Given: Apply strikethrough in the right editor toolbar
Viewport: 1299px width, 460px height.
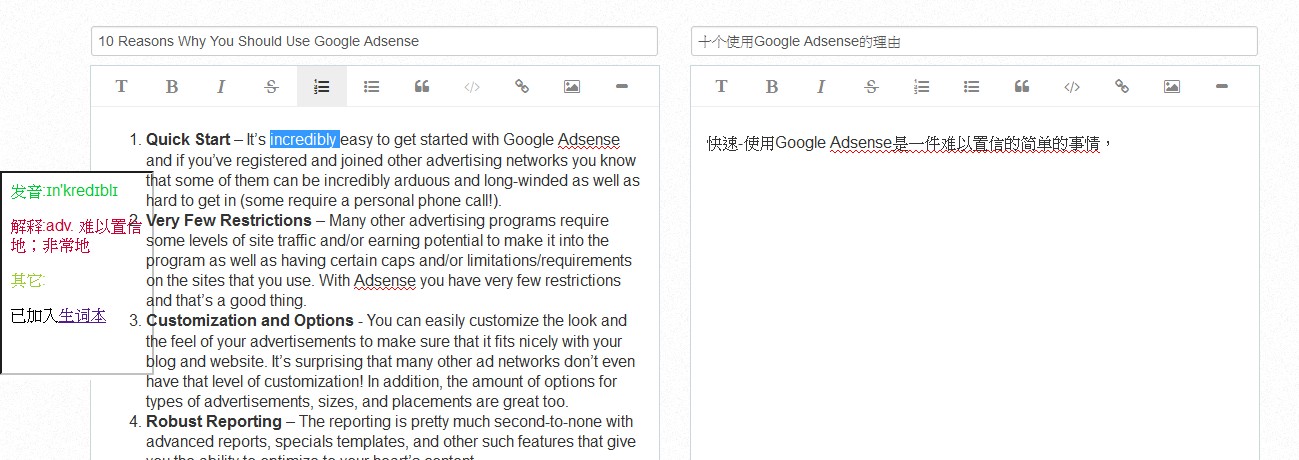Looking at the screenshot, I should (871, 87).
